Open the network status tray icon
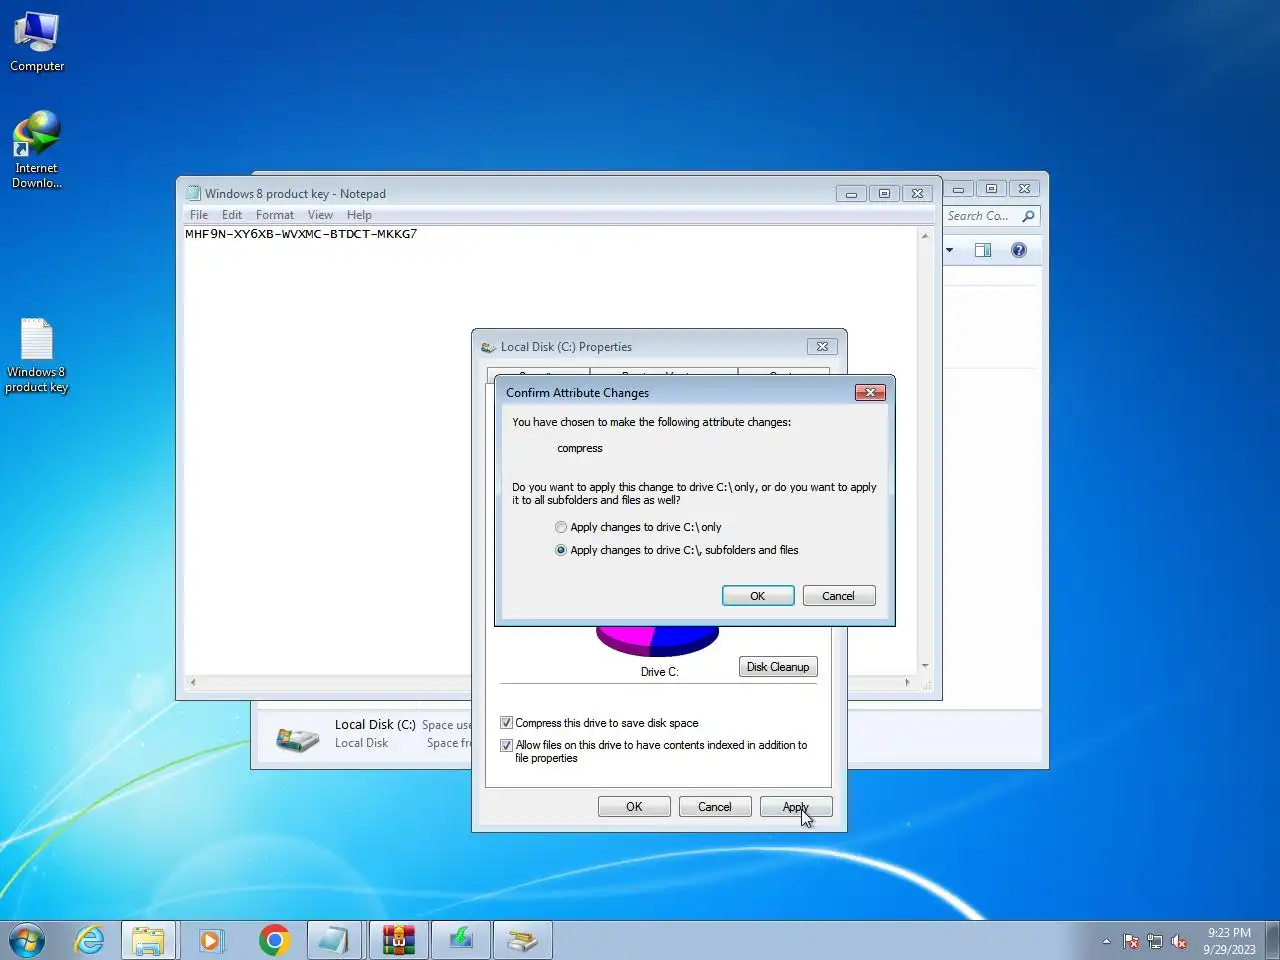 point(1155,941)
